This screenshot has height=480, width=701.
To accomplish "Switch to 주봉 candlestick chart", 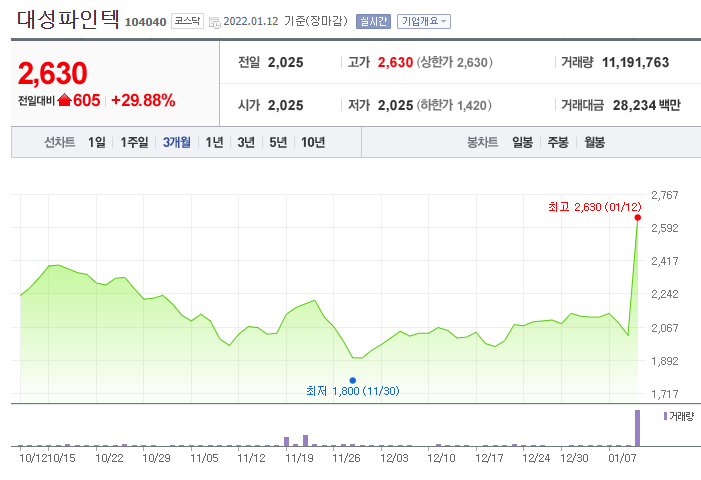I will pyautogui.click(x=558, y=142).
